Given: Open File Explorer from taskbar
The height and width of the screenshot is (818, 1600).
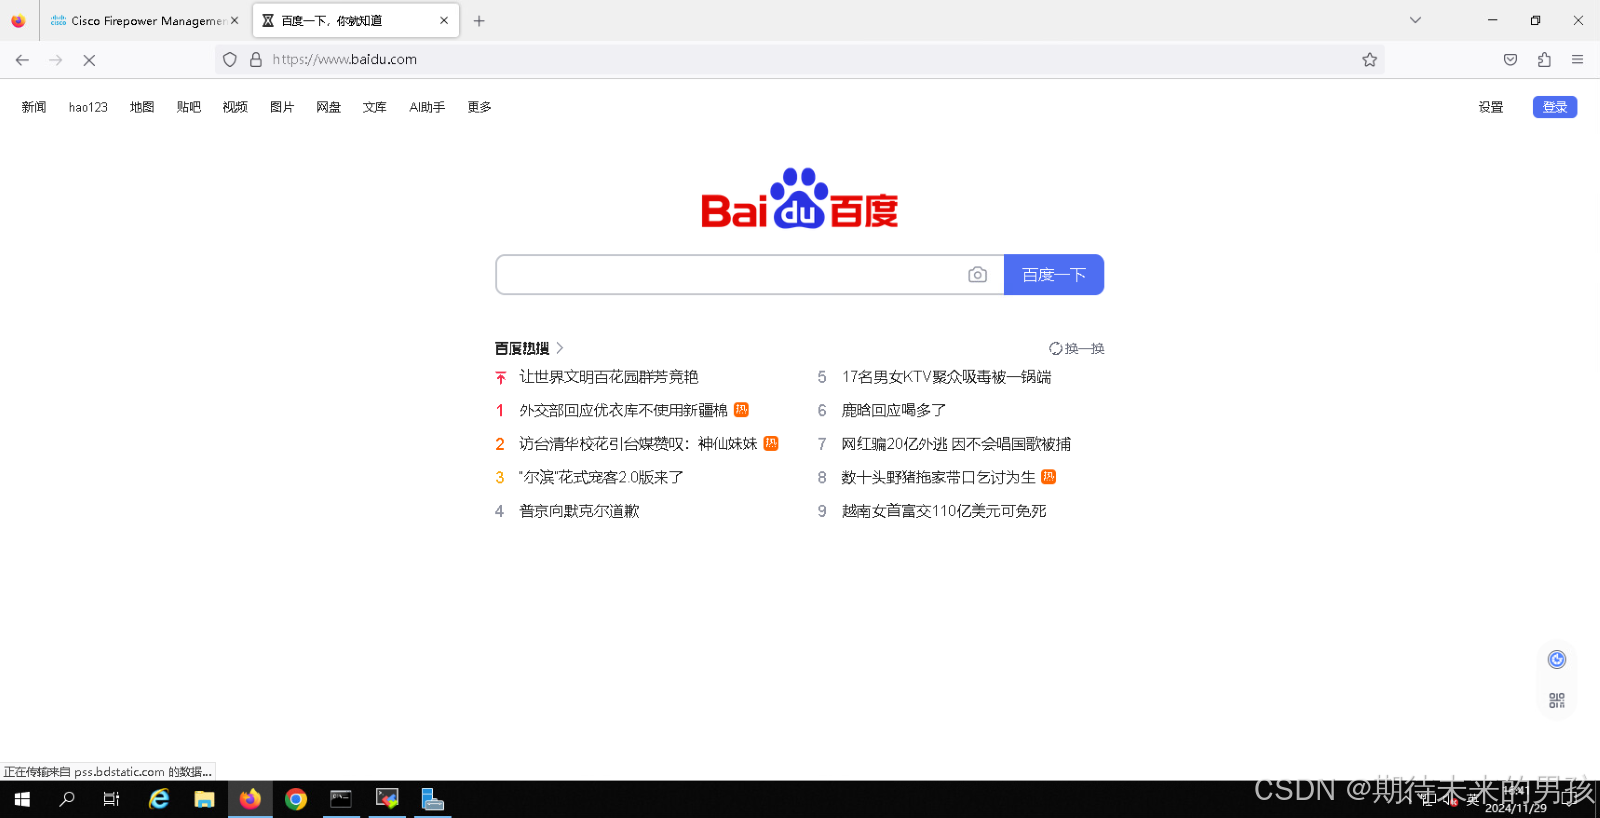Looking at the screenshot, I should 204,799.
